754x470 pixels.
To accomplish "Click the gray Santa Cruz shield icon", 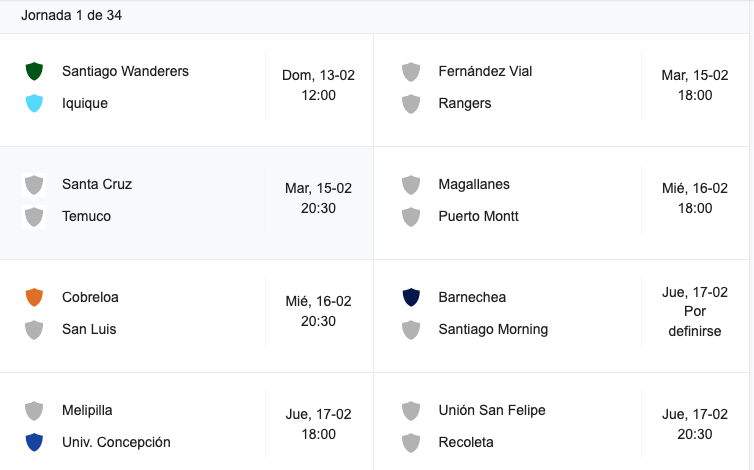I will tap(34, 184).
